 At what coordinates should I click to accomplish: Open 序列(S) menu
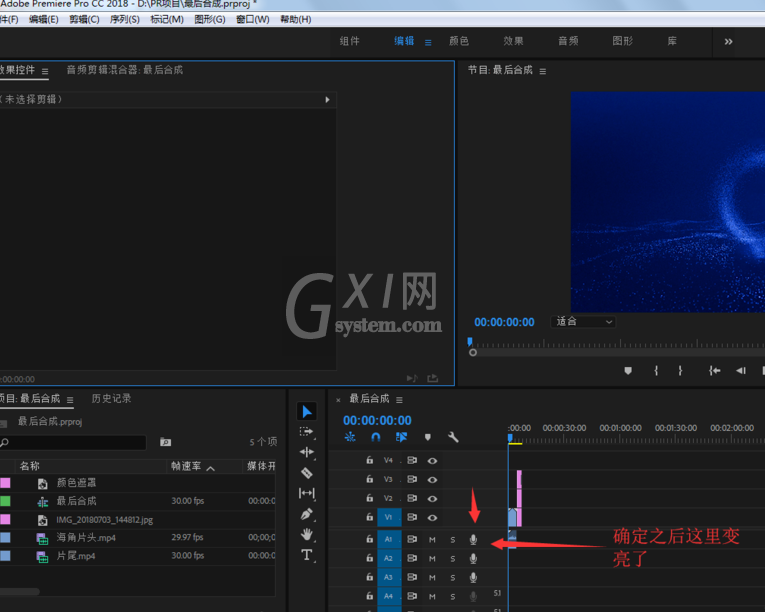coord(125,20)
